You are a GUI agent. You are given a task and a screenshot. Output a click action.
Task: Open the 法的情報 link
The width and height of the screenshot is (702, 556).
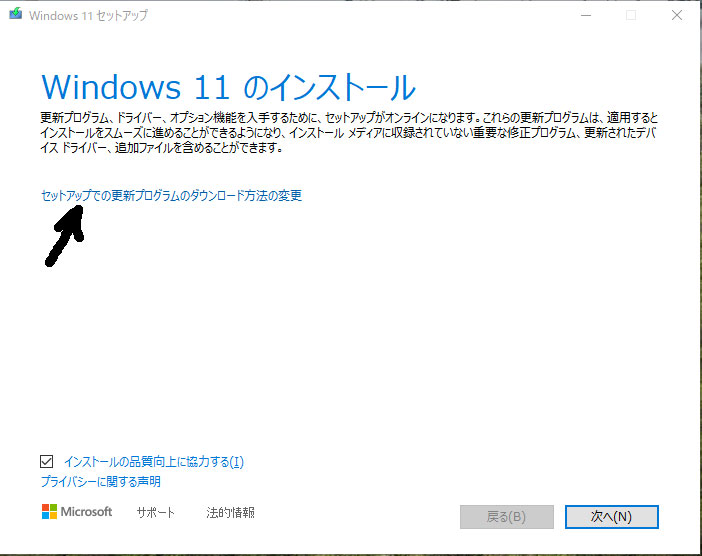coord(231,513)
